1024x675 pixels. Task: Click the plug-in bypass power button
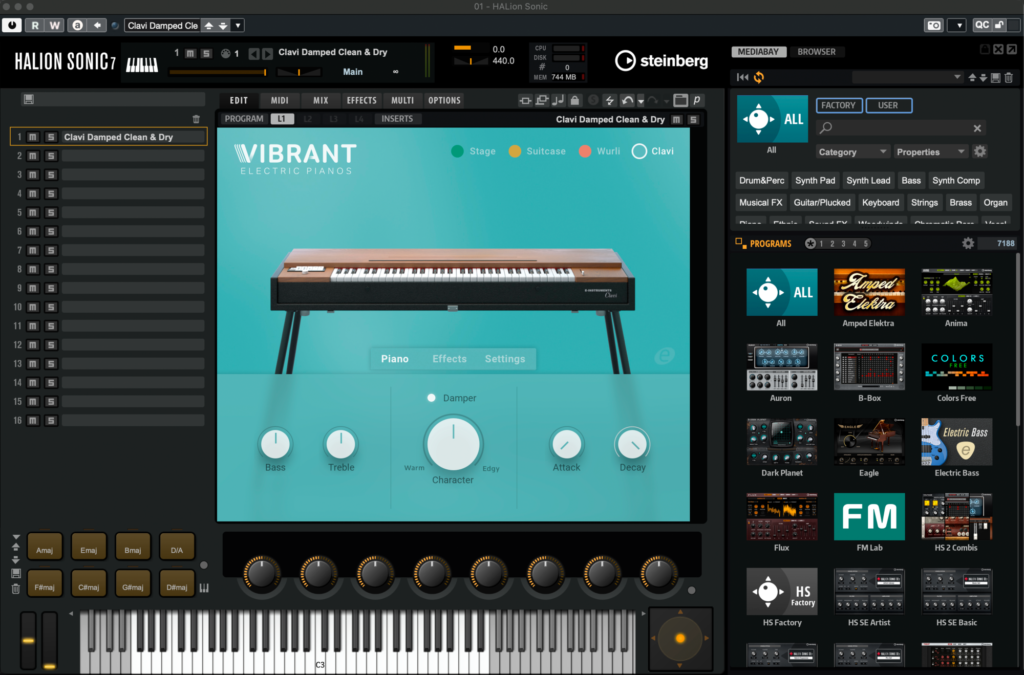(12, 25)
